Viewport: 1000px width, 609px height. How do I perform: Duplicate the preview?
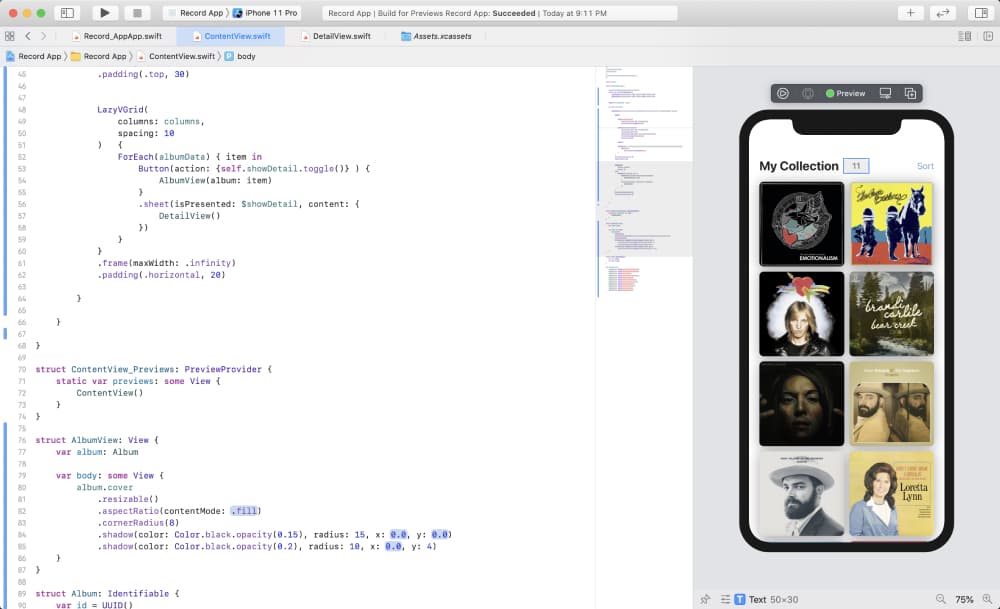[x=910, y=93]
